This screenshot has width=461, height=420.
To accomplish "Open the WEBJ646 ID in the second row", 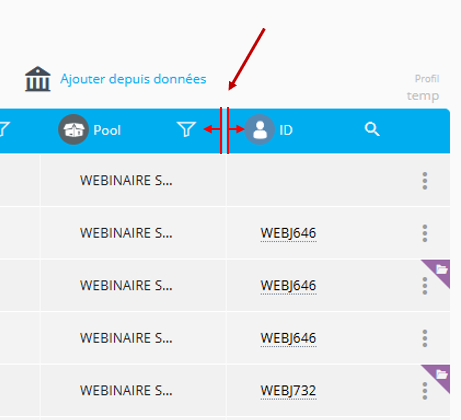I will [288, 233].
